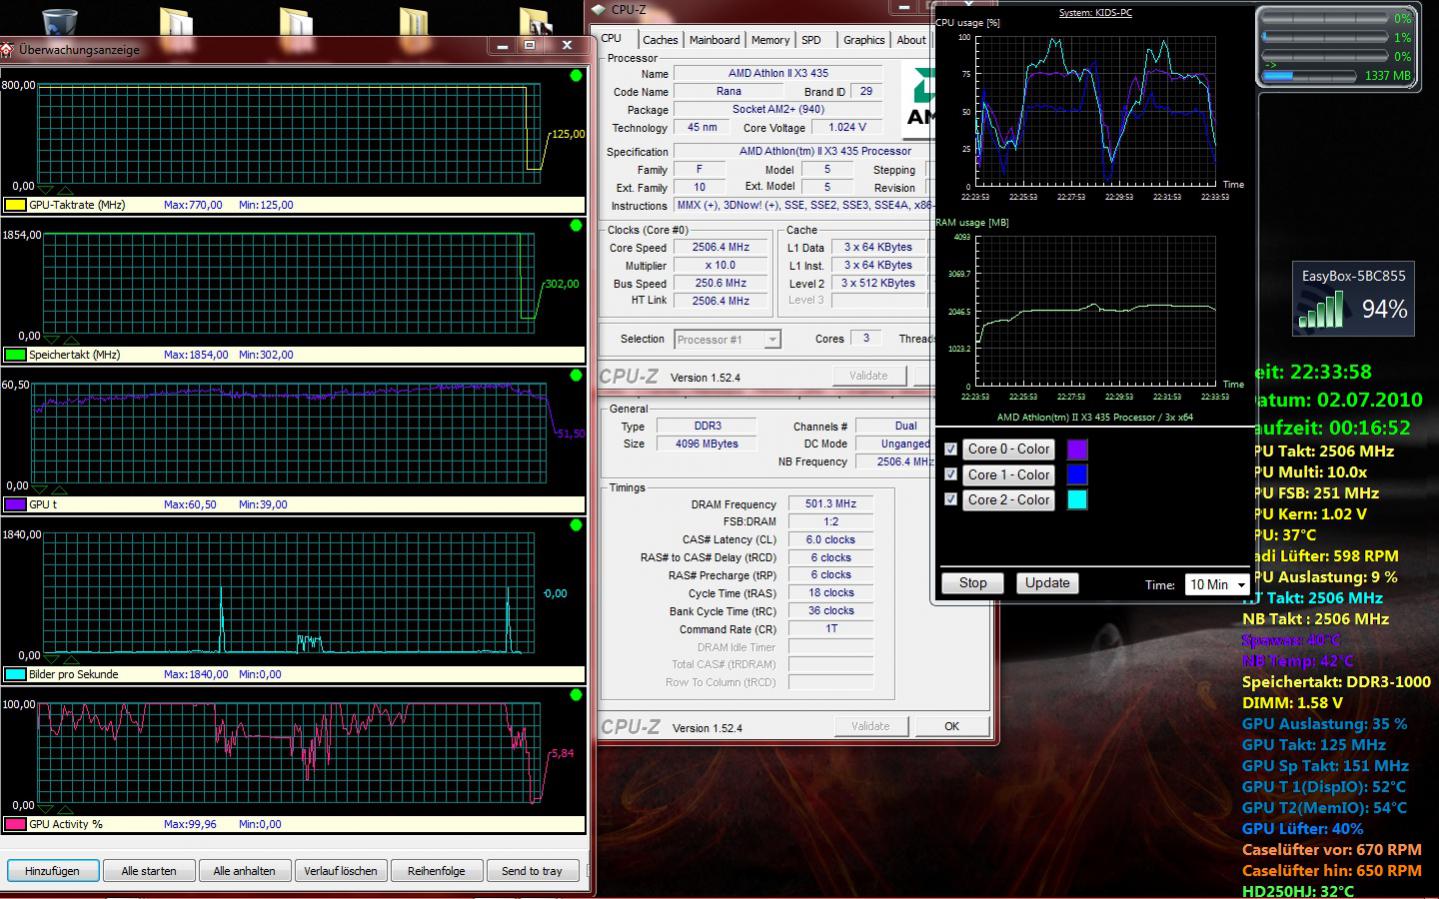Click the CPU-Z title bar icon

pyautogui.click(x=599, y=10)
